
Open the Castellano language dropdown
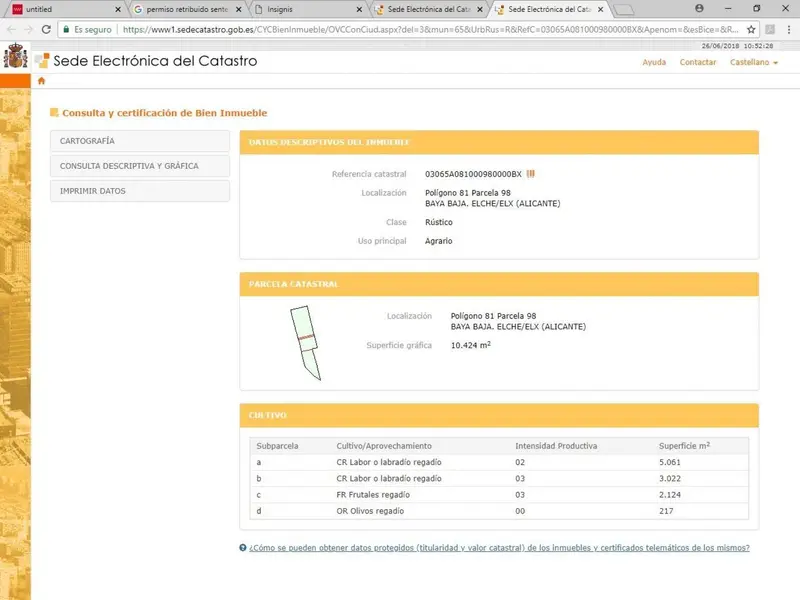point(754,62)
